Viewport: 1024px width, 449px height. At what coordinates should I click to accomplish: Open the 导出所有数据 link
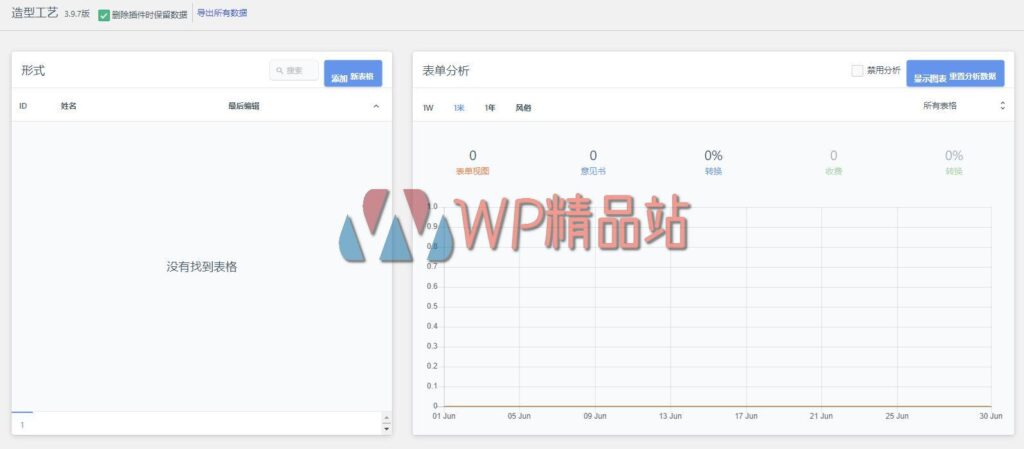[x=222, y=13]
